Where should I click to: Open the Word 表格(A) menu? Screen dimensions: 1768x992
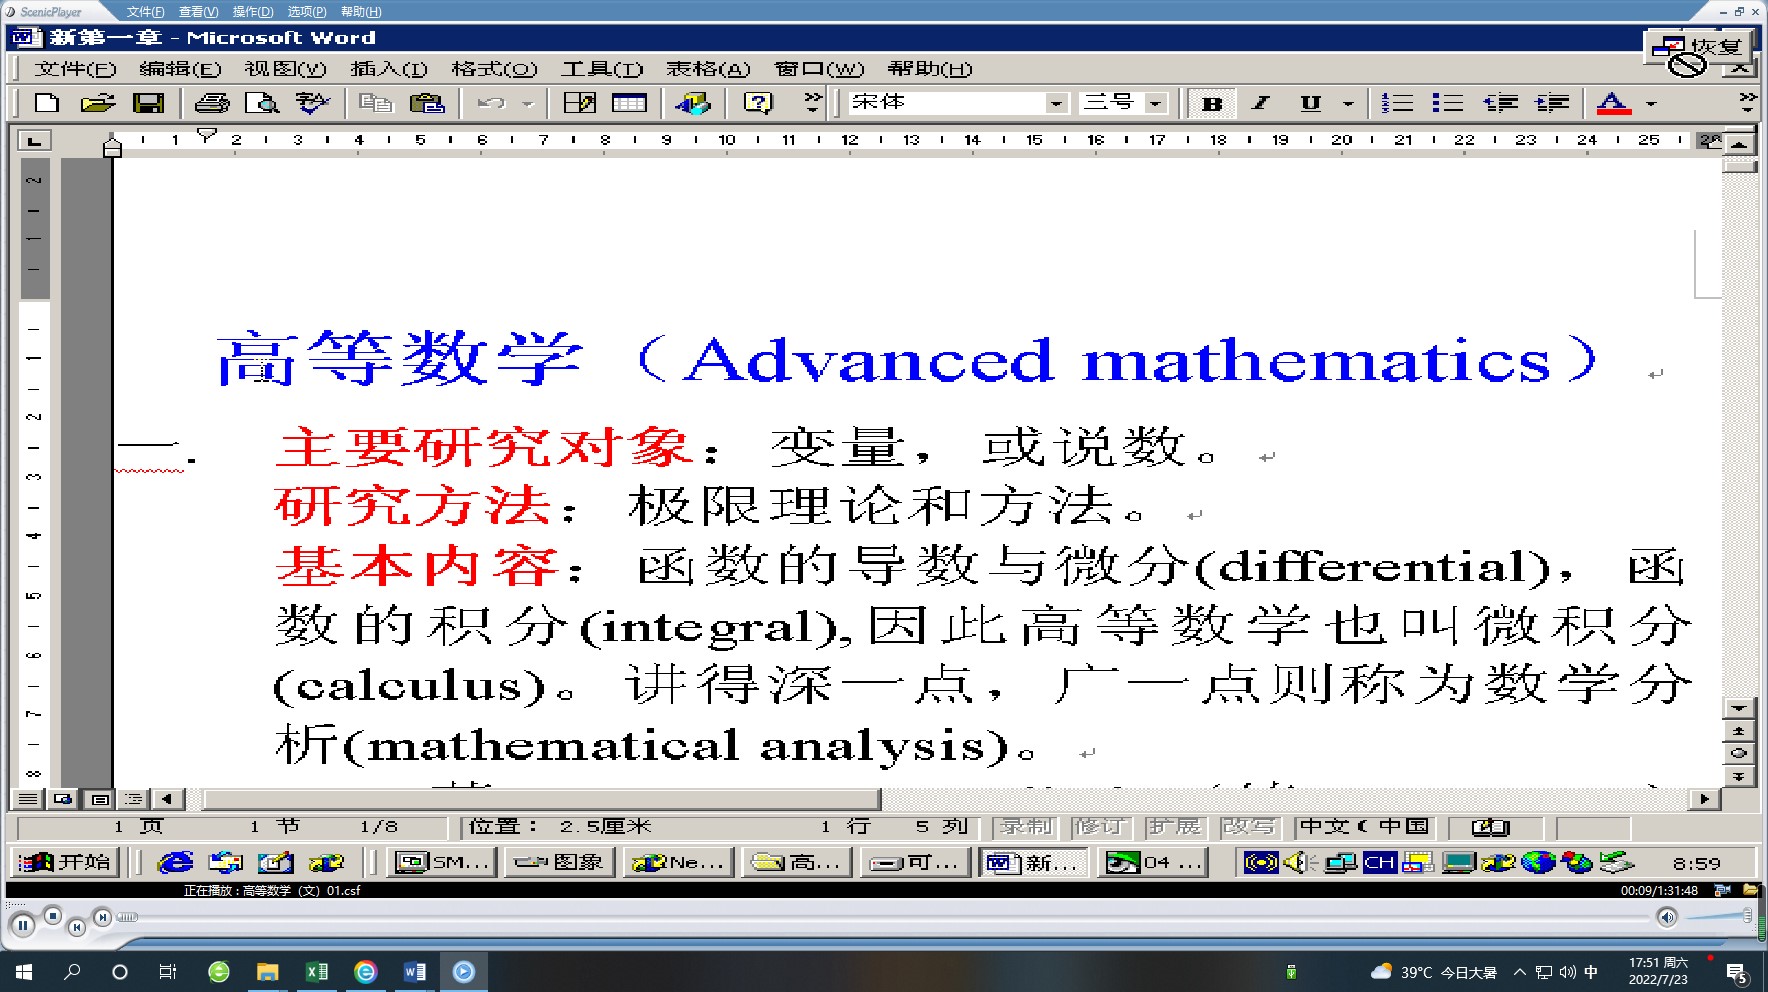(708, 69)
